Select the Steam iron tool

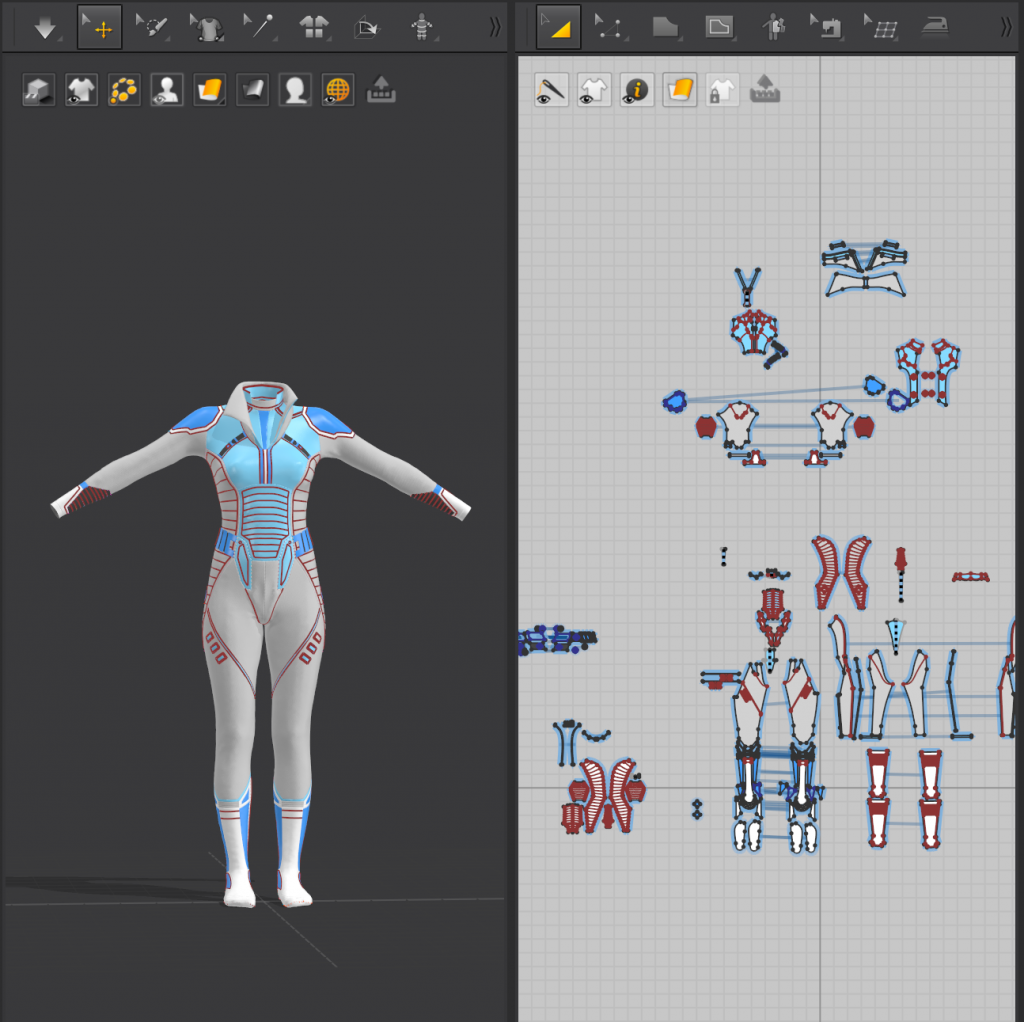(x=934, y=28)
